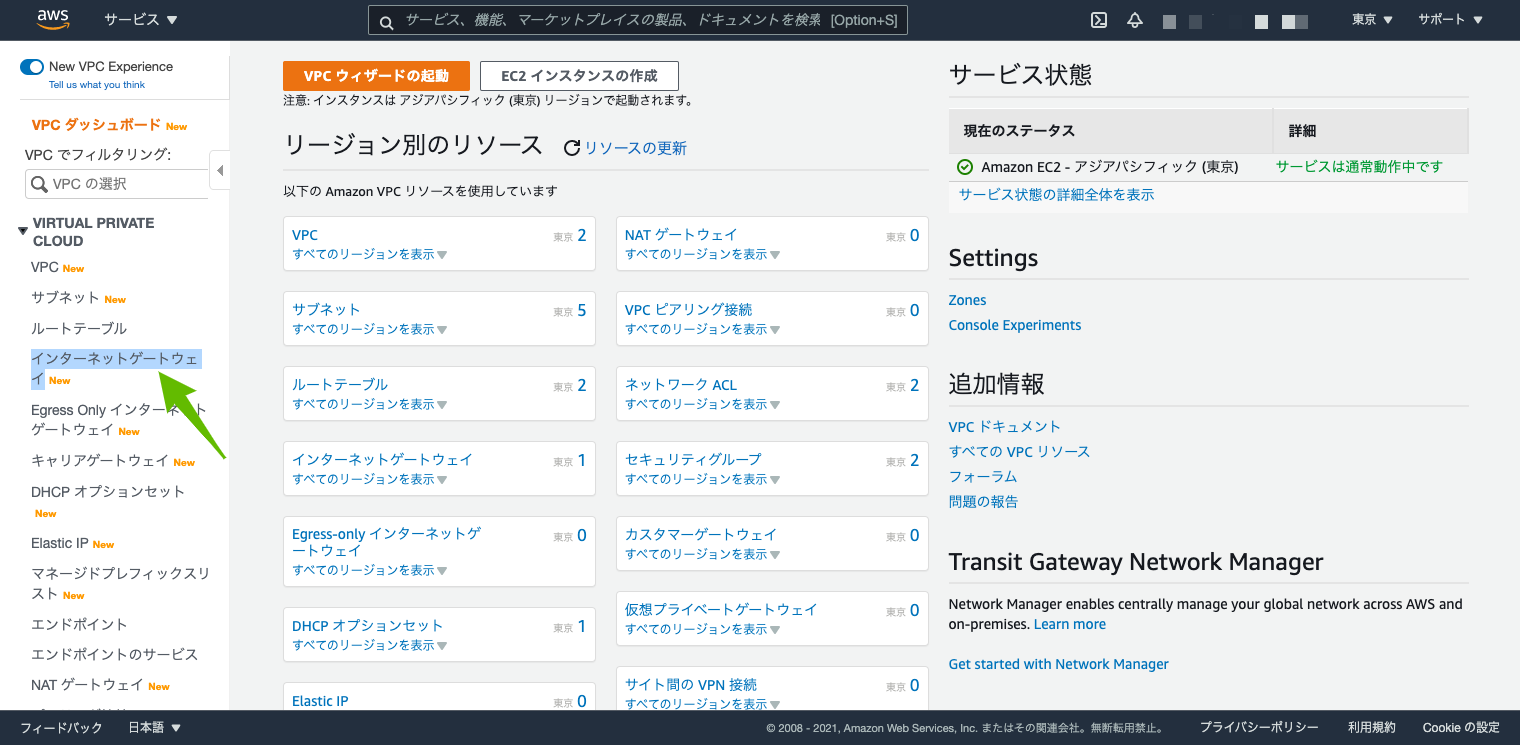The image size is (1520, 745).
Task: Select キャリアゲートウェイ in the sidebar
Action: [100, 461]
